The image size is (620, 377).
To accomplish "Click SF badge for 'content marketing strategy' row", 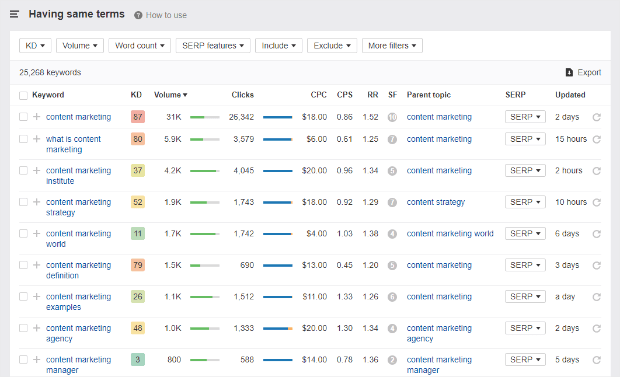I will point(392,202).
